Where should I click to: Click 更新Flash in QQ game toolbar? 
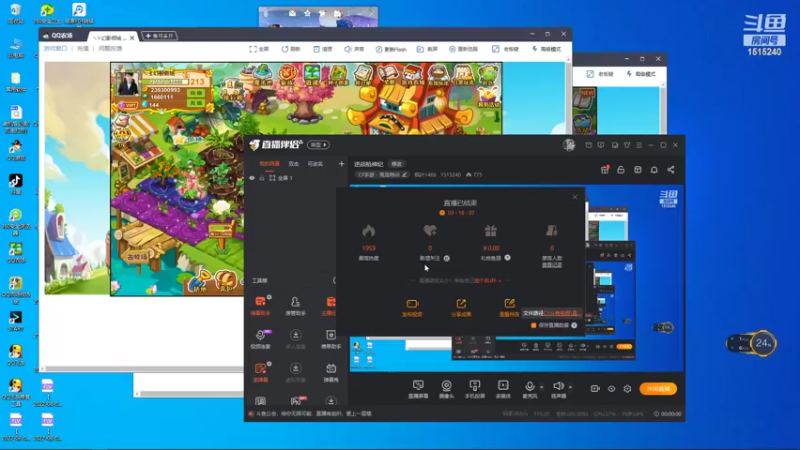click(391, 49)
